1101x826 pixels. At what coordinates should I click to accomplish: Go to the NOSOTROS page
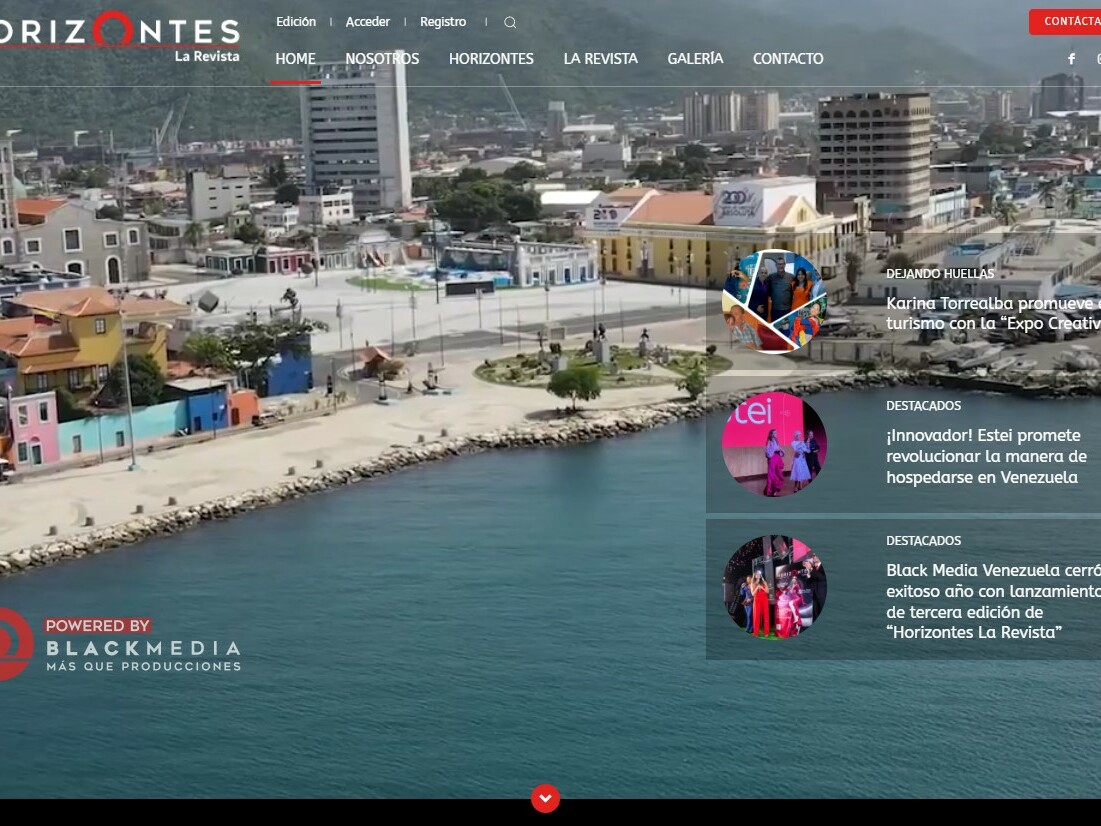(x=382, y=59)
